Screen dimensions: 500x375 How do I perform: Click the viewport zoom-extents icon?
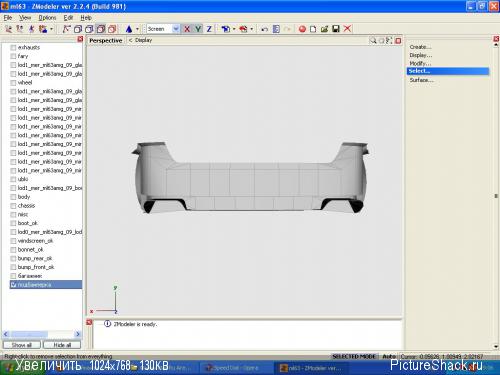tap(389, 41)
